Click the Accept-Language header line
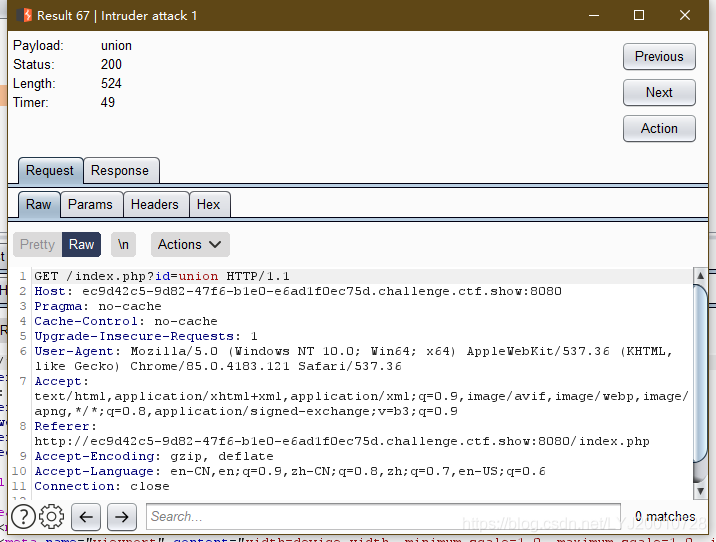 [x=290, y=471]
